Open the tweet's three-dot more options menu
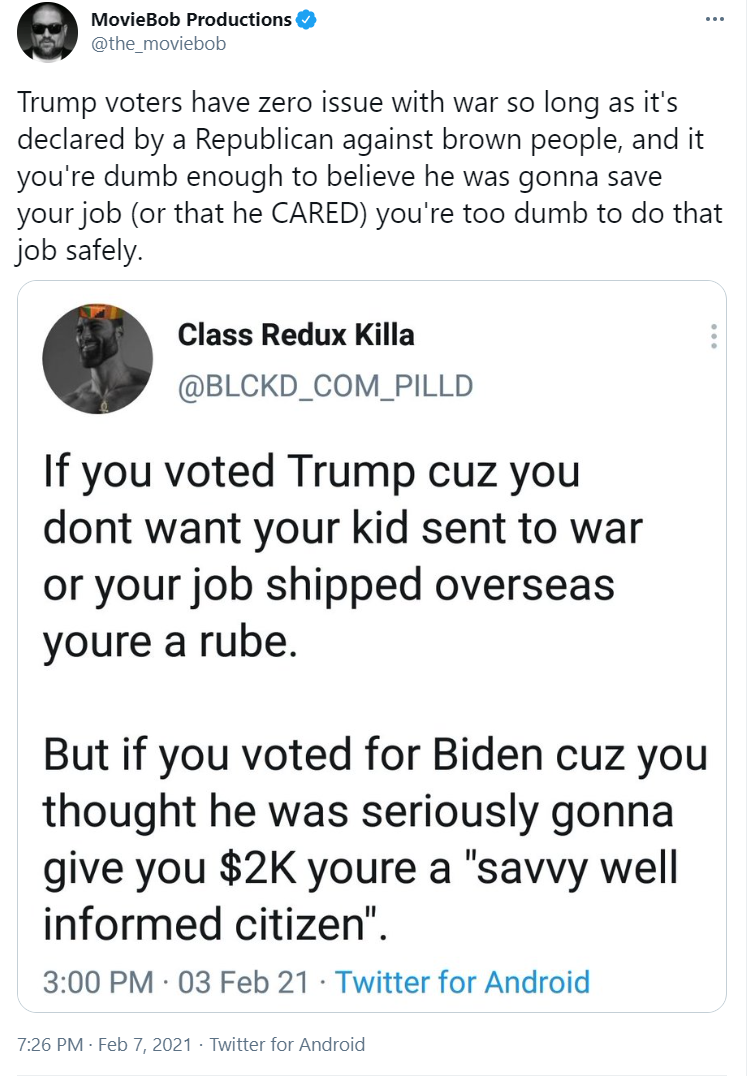The width and height of the screenshot is (752, 1076). click(715, 19)
